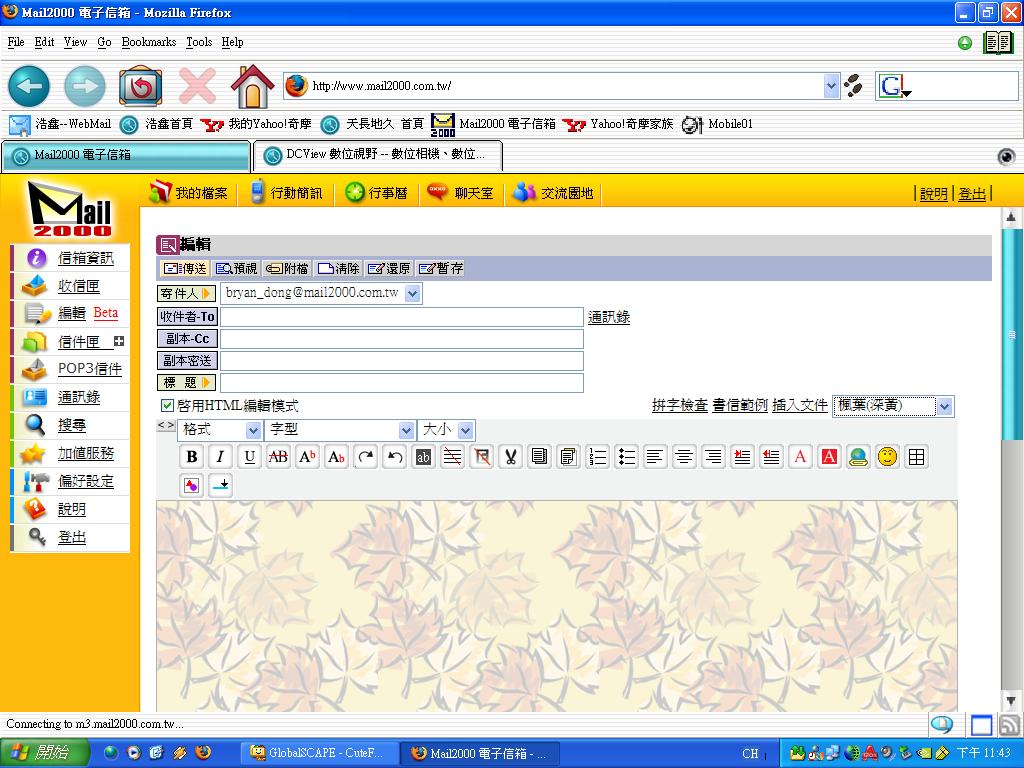1024x768 pixels.
Task: Apply italic formatting in the editor
Action: click(221, 457)
